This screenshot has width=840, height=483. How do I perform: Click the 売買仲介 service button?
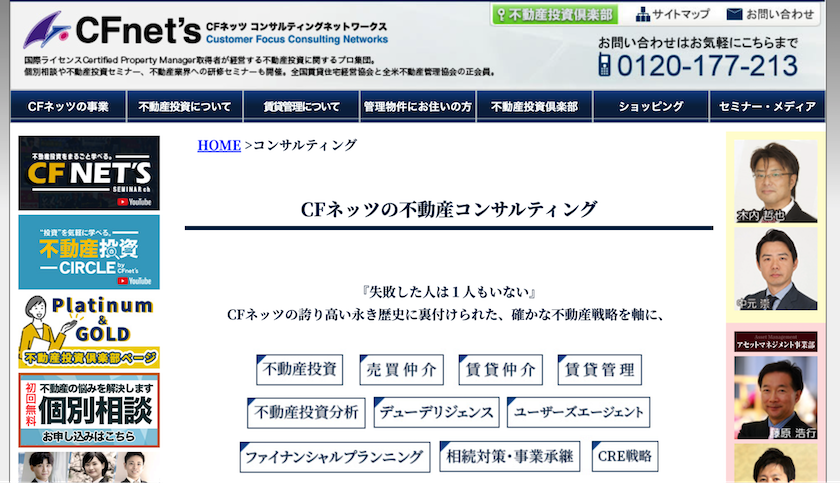pyautogui.click(x=400, y=370)
